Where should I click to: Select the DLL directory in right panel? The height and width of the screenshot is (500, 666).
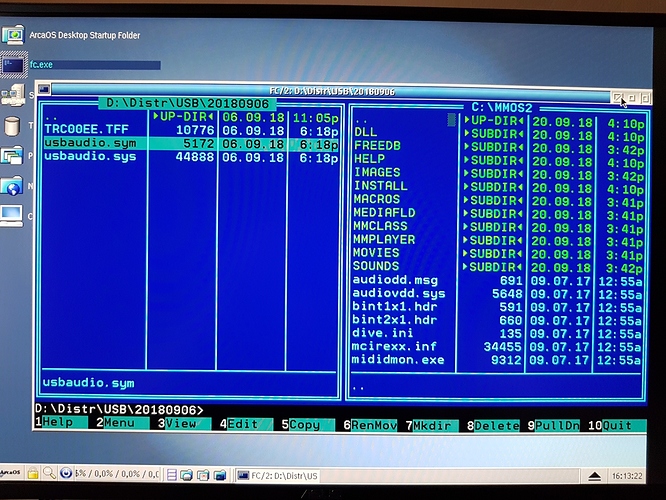click(x=365, y=132)
